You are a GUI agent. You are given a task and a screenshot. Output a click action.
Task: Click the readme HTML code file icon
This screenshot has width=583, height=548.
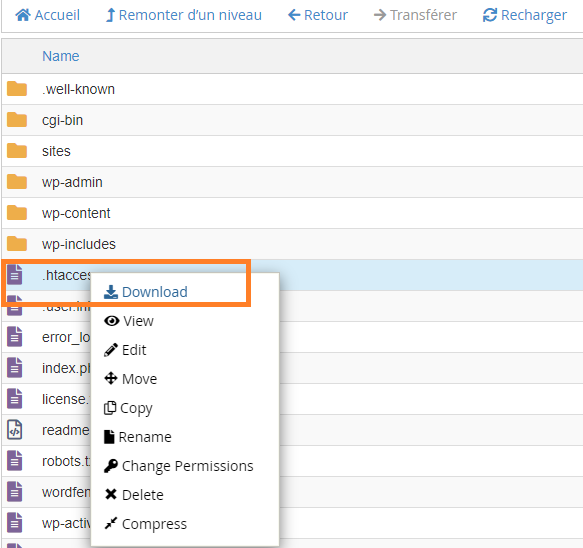pos(15,430)
